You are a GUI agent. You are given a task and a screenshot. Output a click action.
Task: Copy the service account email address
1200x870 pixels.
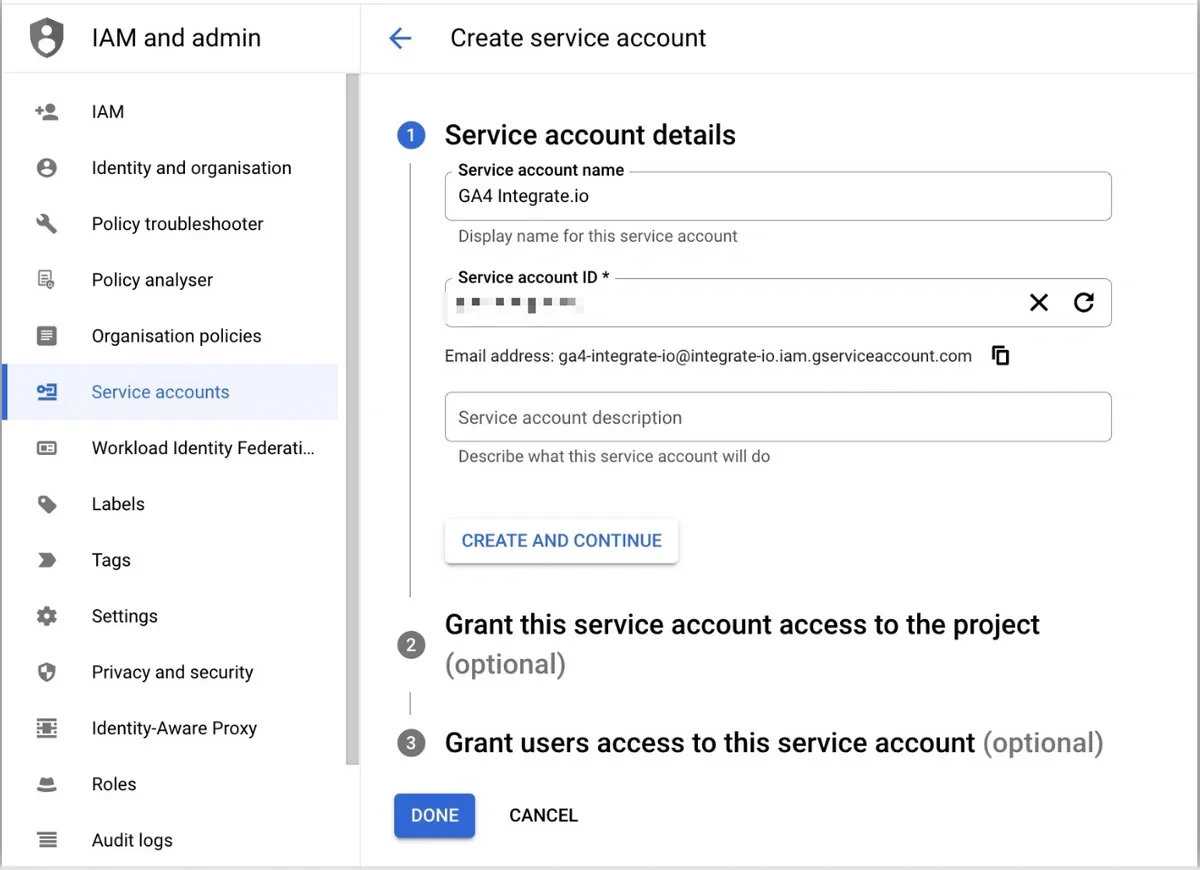[x=1000, y=355]
